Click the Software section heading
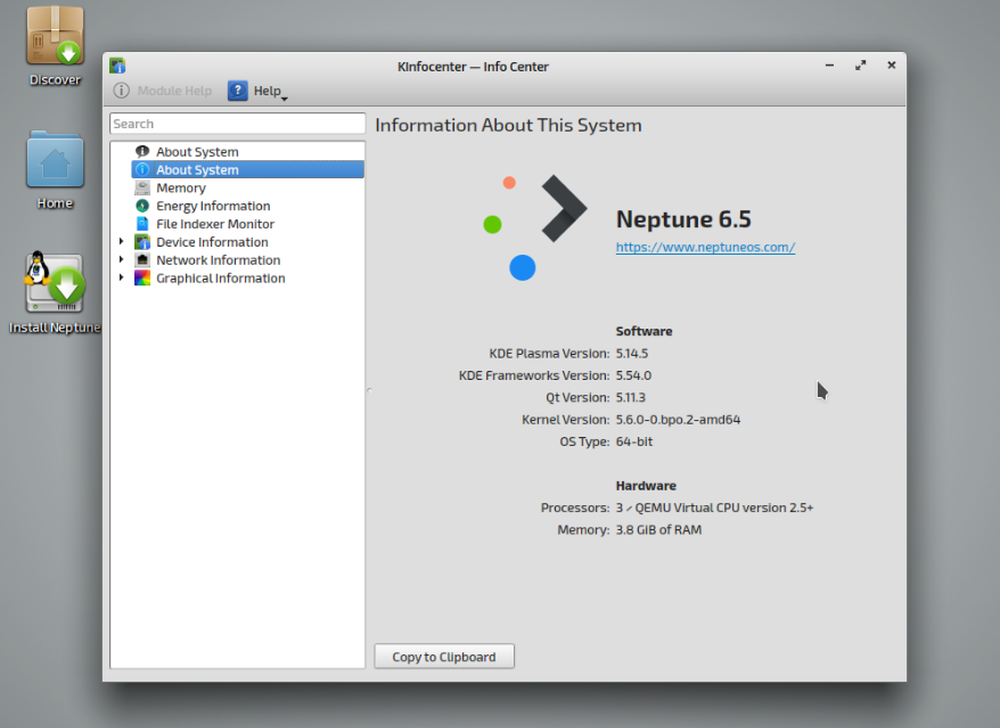The image size is (1000, 728). pos(644,331)
